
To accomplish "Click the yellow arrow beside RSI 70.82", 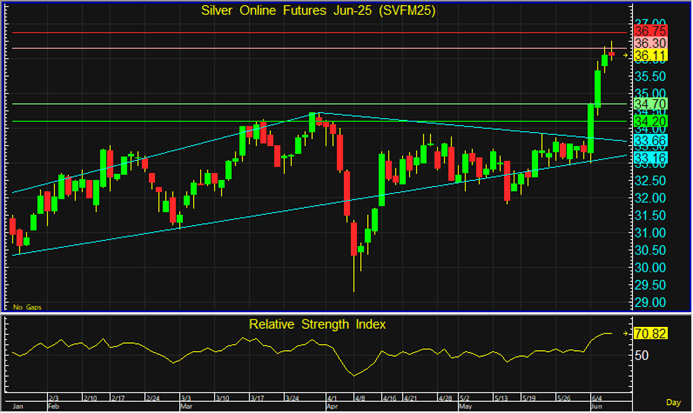I will pyautogui.click(x=627, y=333).
